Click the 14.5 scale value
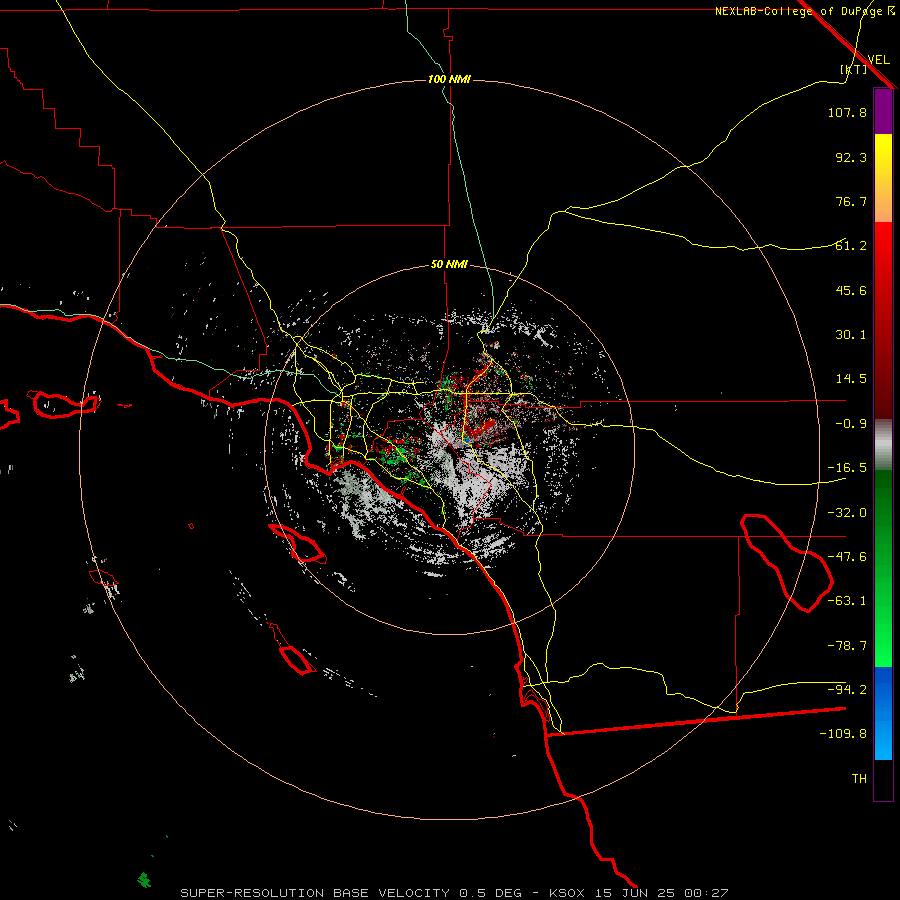 [x=851, y=379]
